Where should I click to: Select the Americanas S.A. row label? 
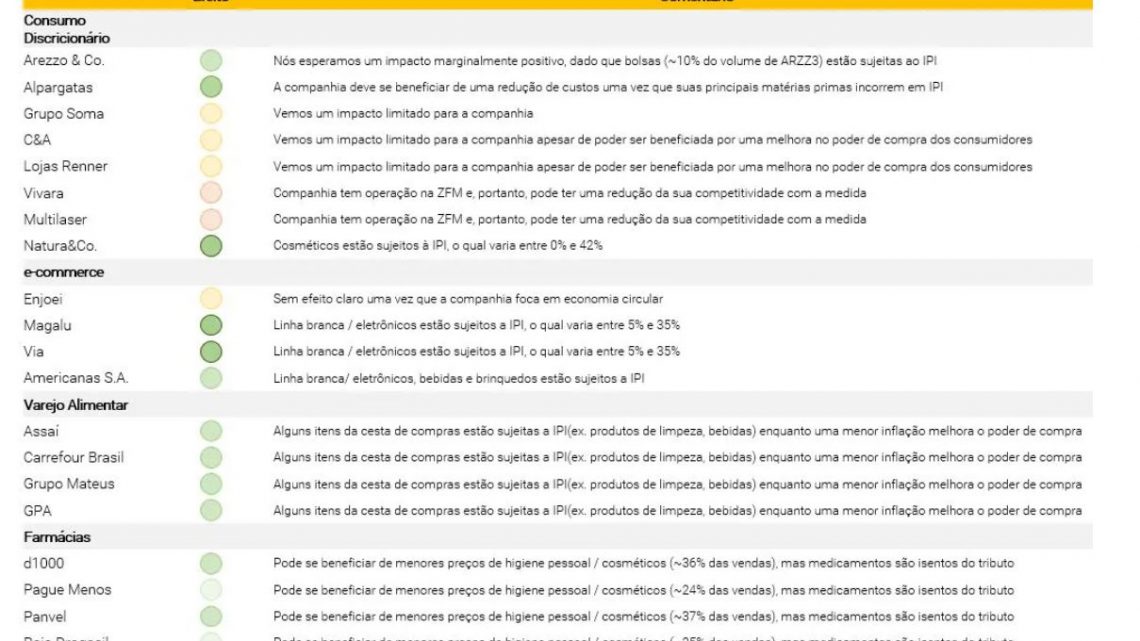click(x=76, y=378)
